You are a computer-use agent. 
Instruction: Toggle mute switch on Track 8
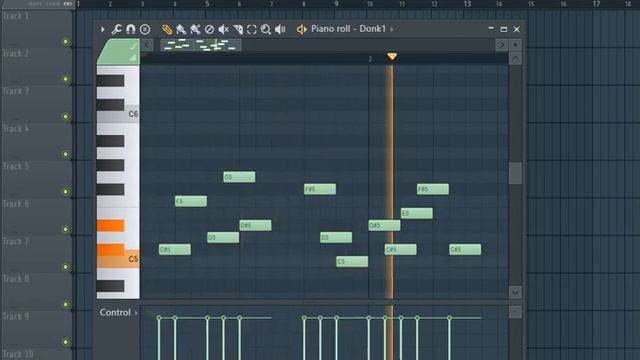coord(66,304)
